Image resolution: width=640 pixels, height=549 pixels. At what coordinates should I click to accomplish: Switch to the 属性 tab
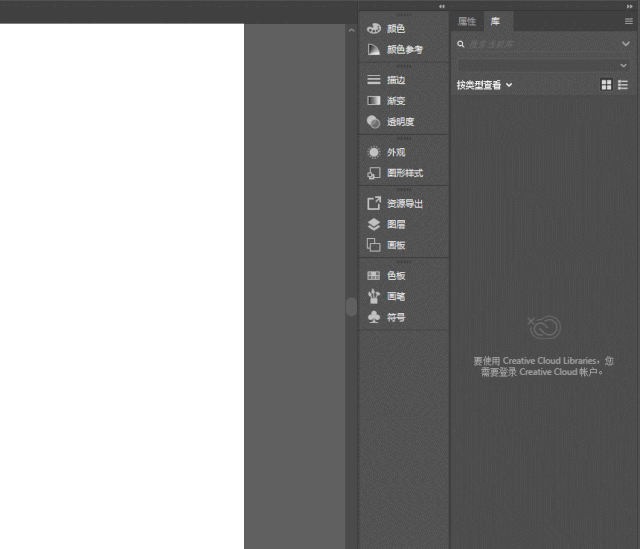pyautogui.click(x=467, y=21)
